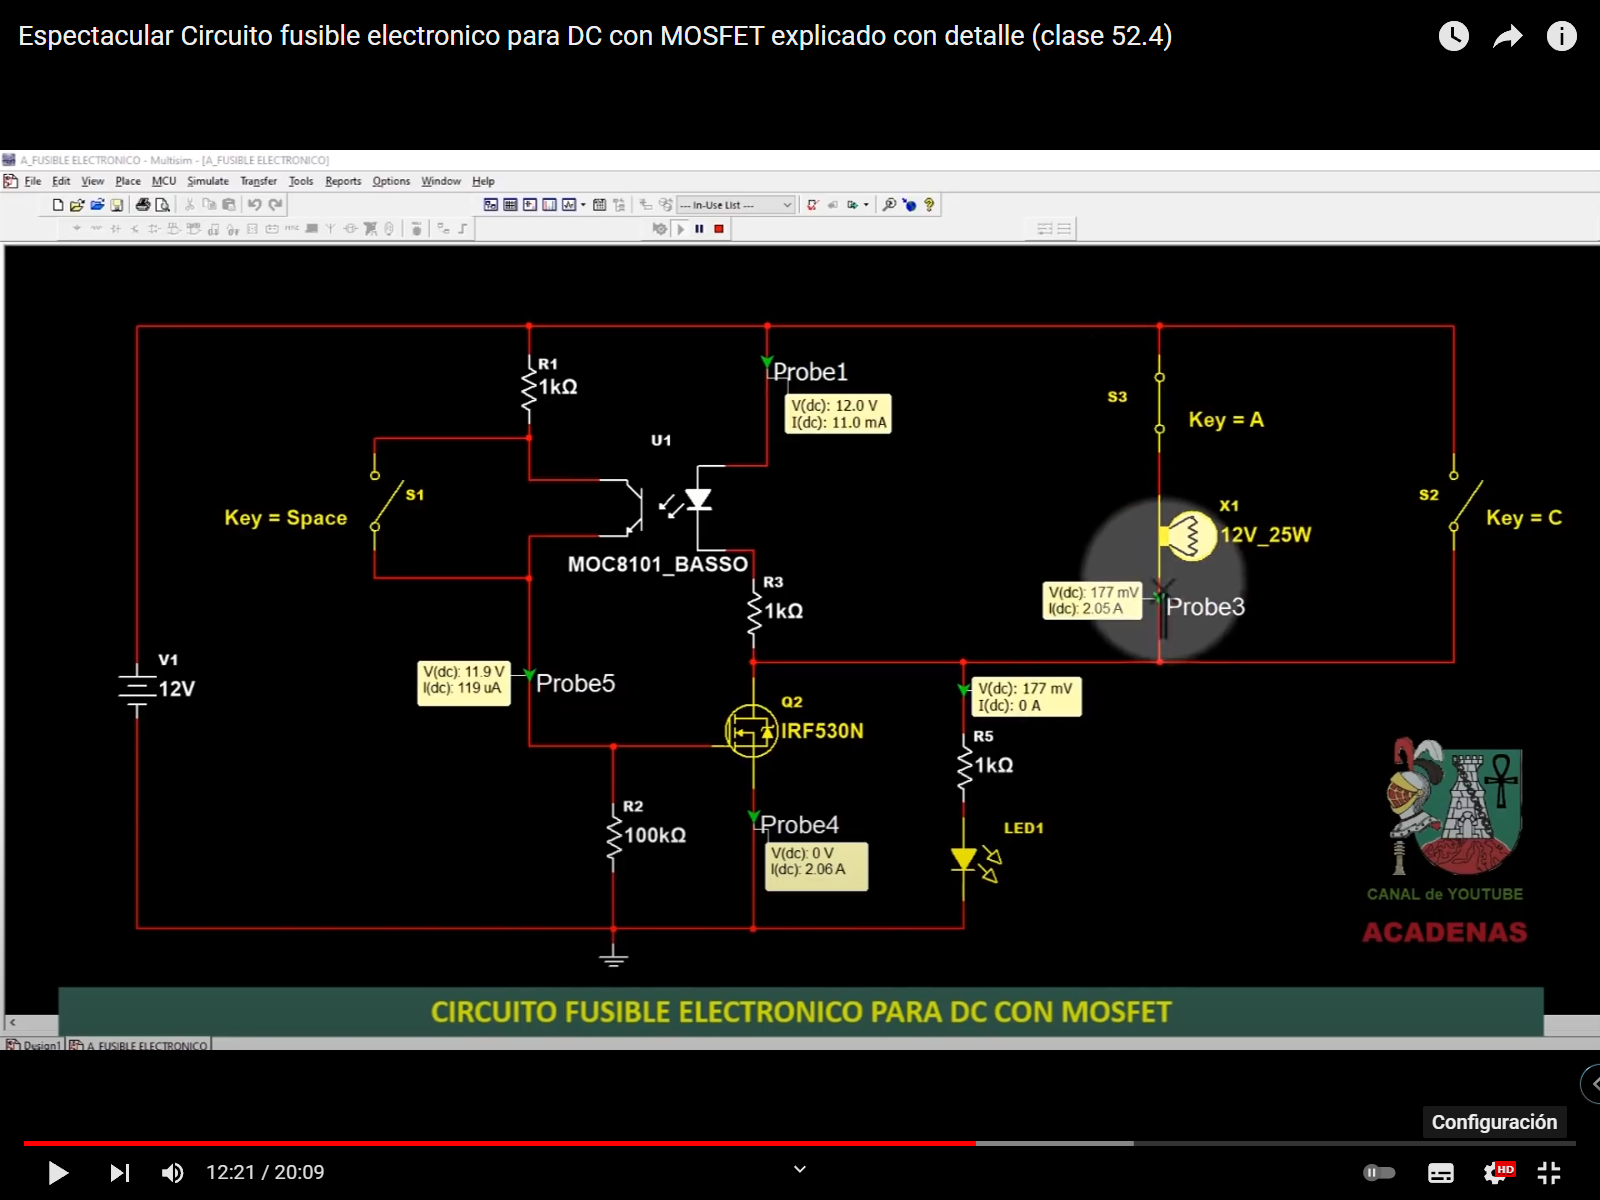The height and width of the screenshot is (1200, 1600).
Task: Show video info card icon
Action: [1561, 37]
